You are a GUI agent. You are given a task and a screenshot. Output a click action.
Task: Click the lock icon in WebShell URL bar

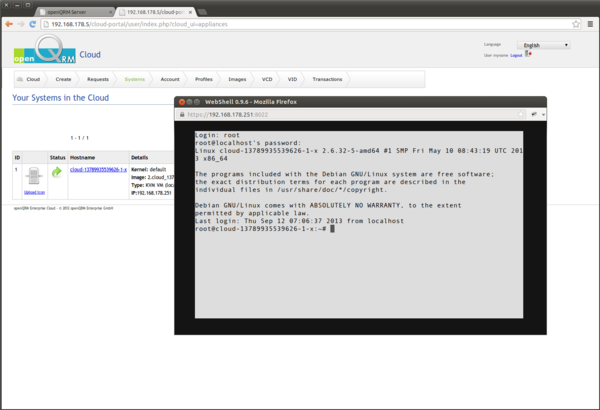[182, 114]
